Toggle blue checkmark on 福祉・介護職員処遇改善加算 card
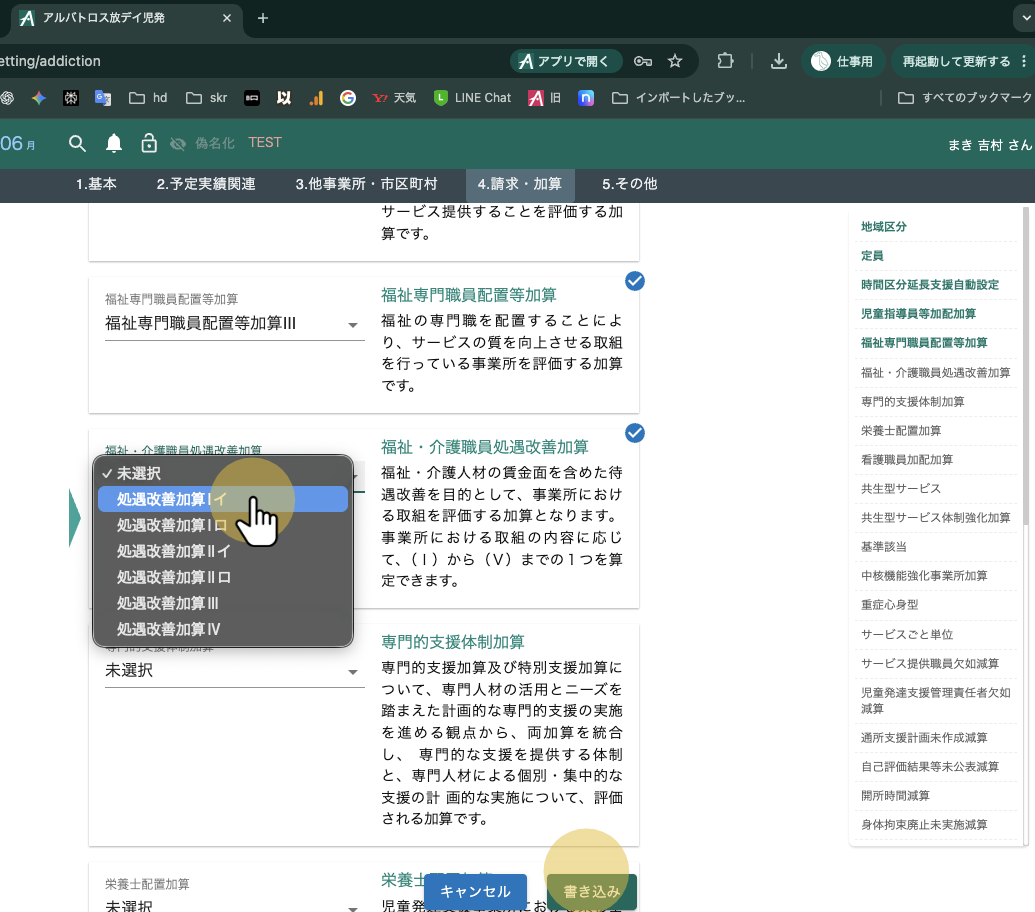The height and width of the screenshot is (912, 1035). 635,433
